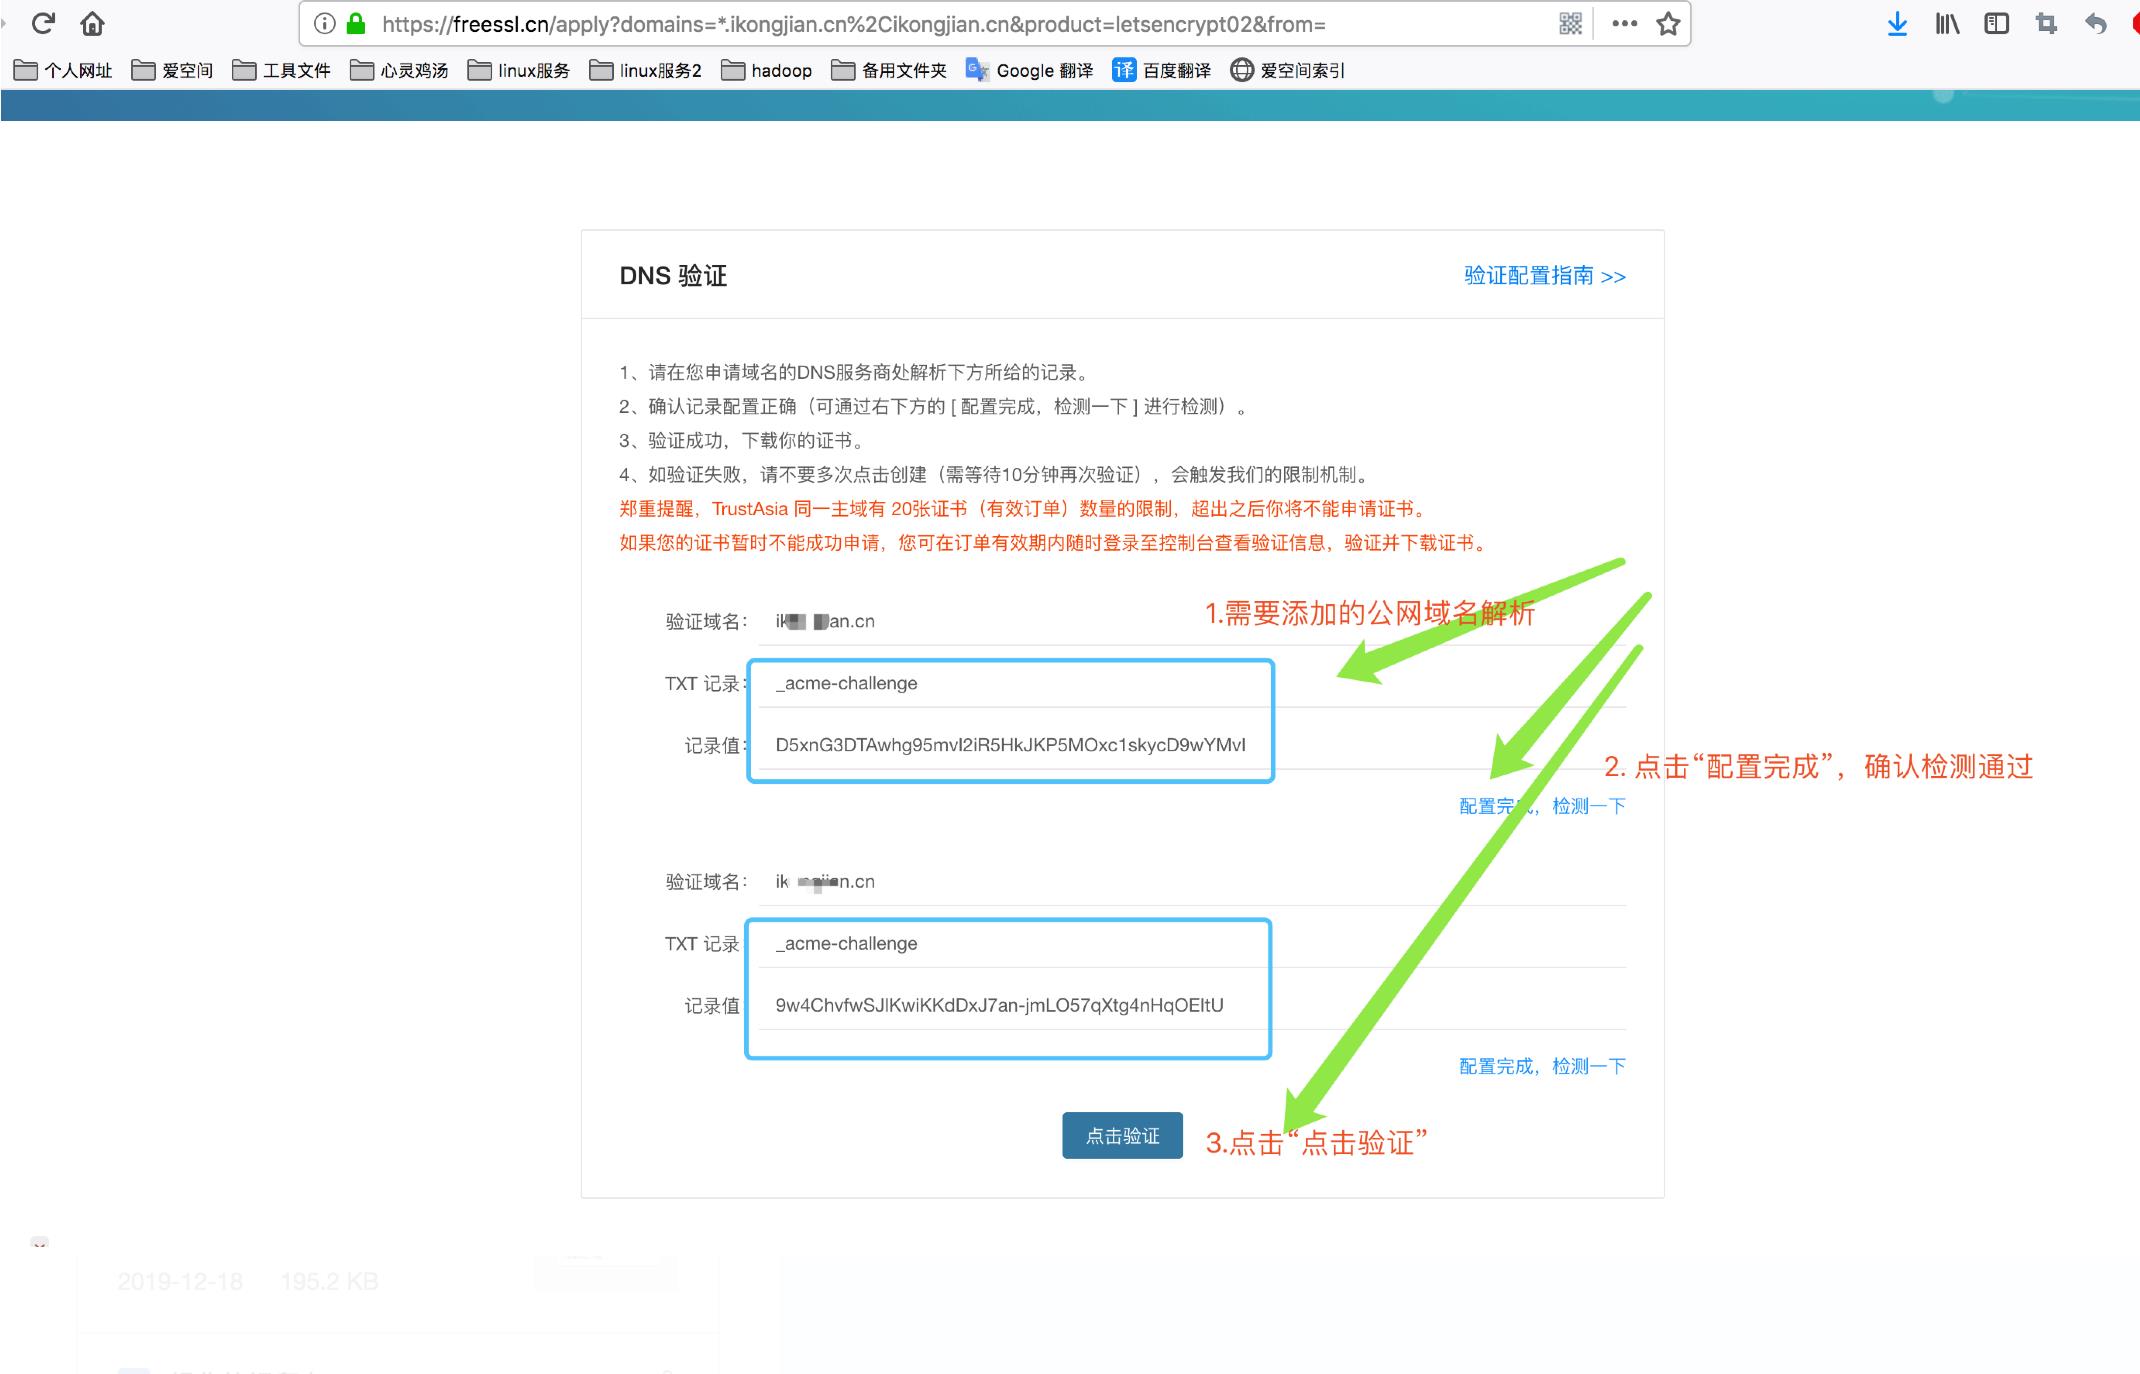Click the first 验证域名 domain value

[825, 621]
